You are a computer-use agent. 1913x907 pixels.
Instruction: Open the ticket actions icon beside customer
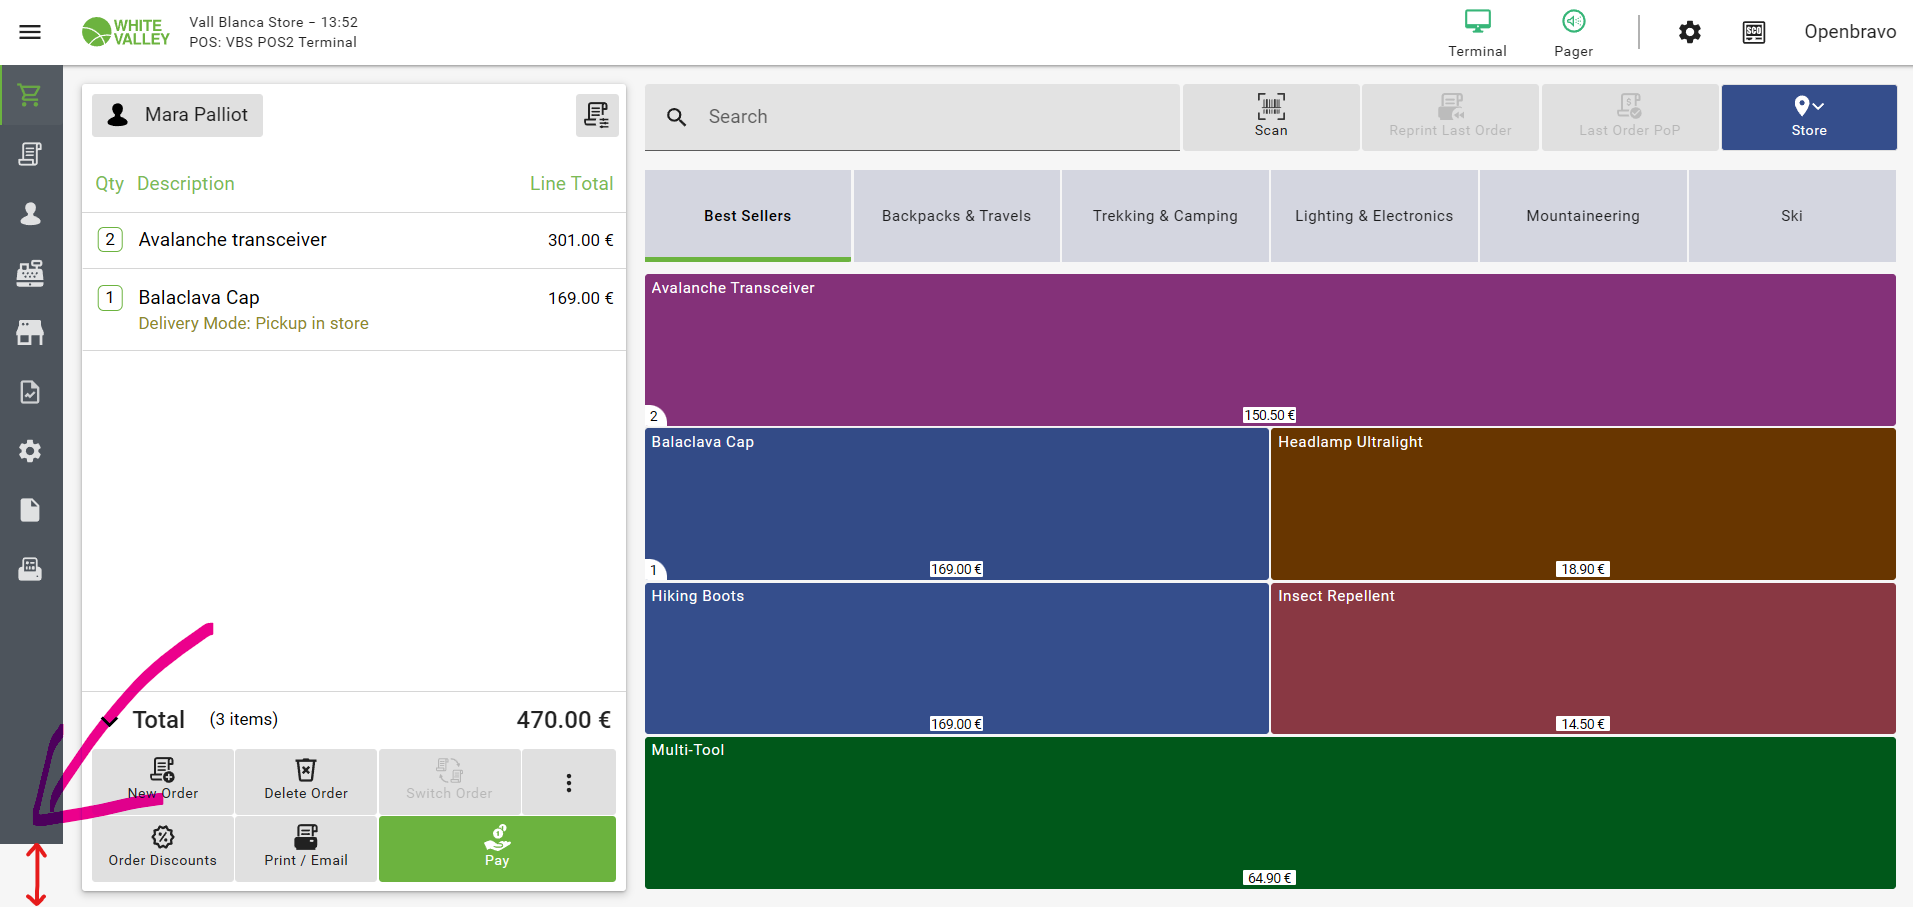click(597, 116)
